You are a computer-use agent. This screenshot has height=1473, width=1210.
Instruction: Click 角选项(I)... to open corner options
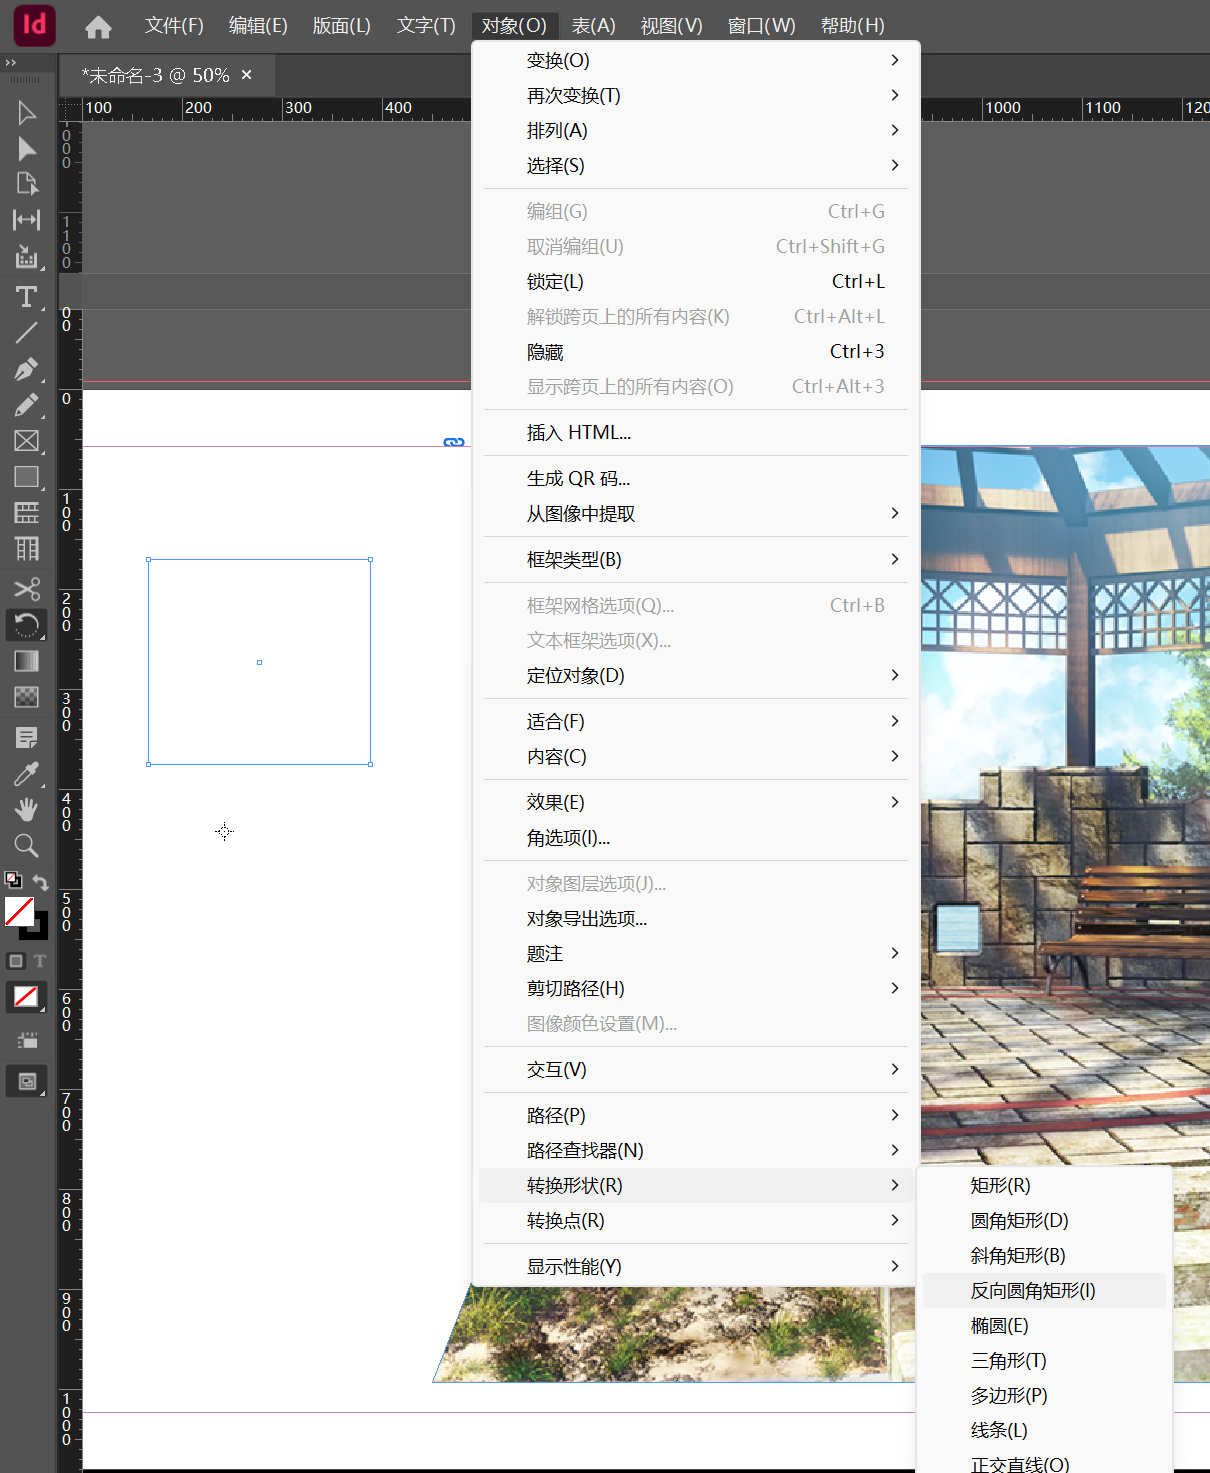(568, 837)
